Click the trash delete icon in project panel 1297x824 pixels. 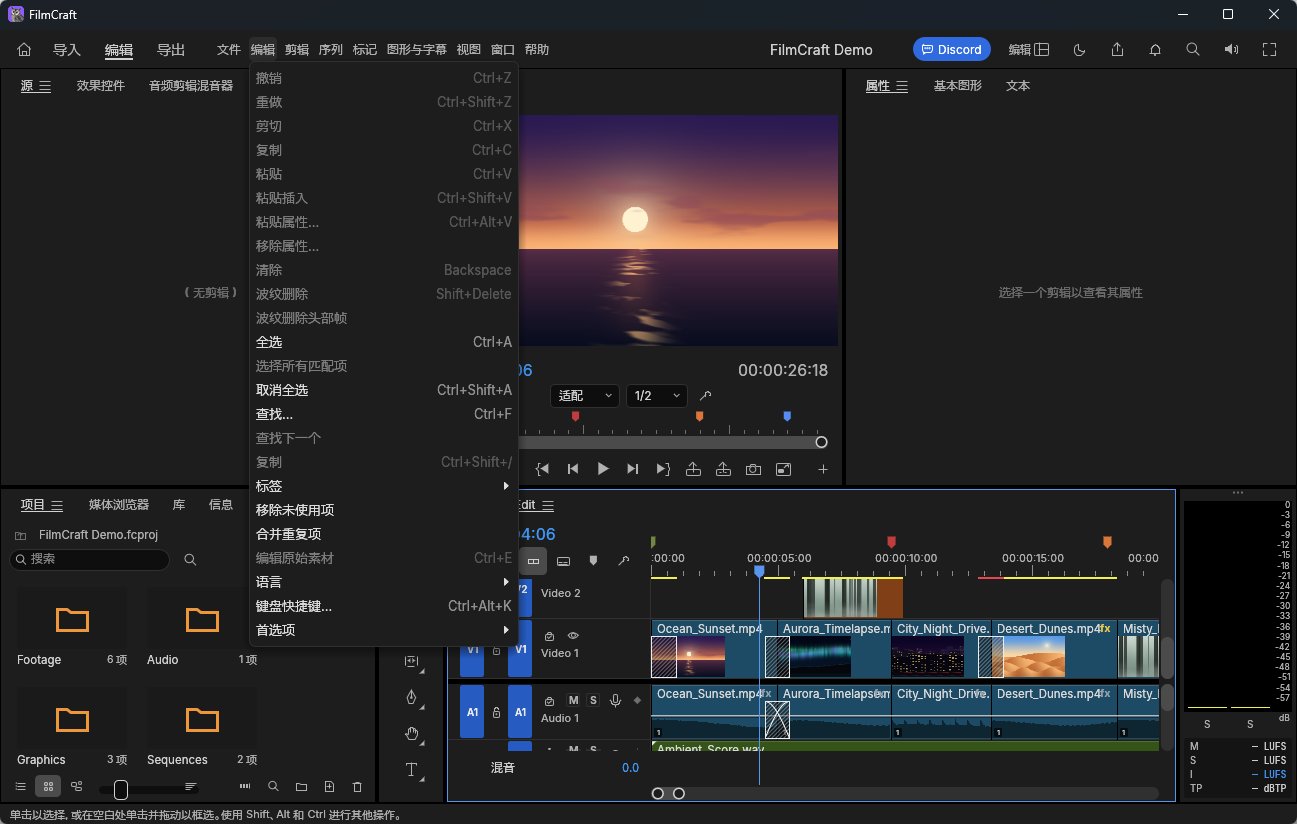[358, 787]
